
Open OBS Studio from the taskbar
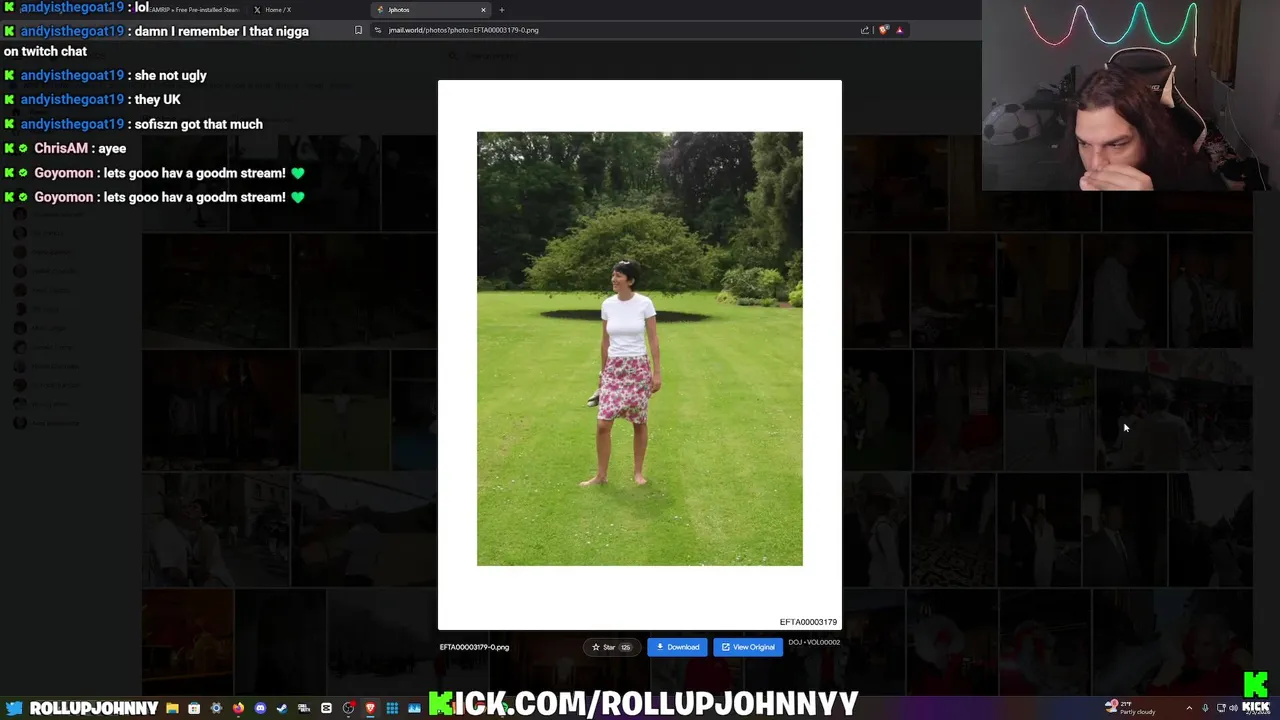coord(348,708)
